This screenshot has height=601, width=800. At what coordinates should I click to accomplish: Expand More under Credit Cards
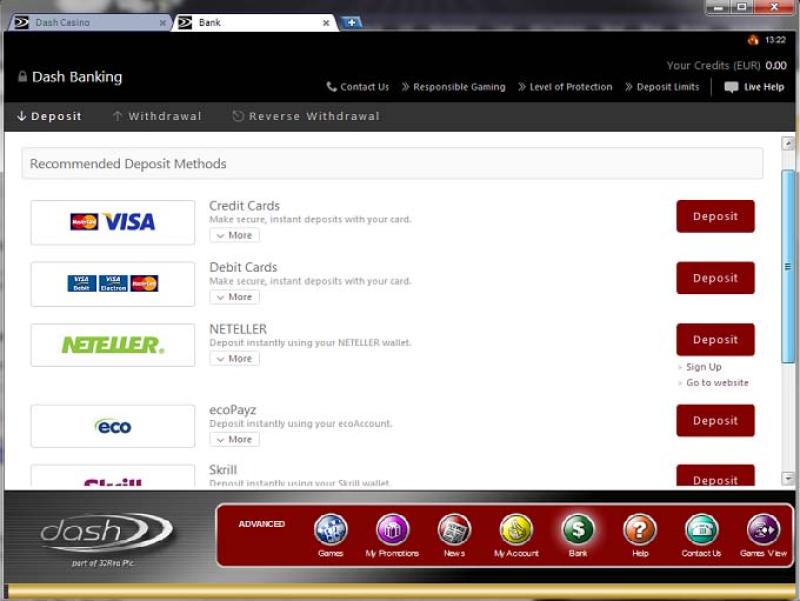tap(235, 236)
